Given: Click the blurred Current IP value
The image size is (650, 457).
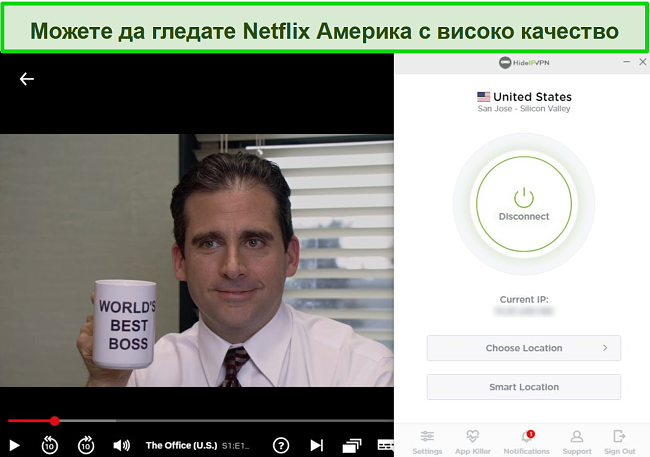Looking at the screenshot, I should pyautogui.click(x=524, y=311).
